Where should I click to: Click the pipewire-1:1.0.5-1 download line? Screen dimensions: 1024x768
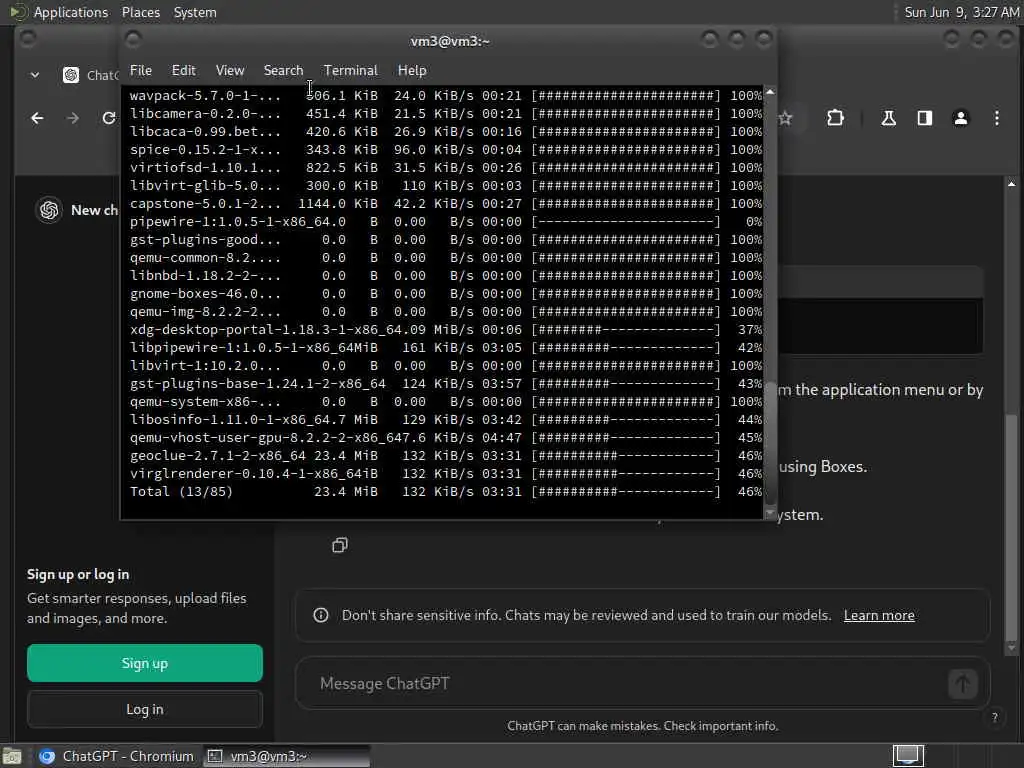pos(445,221)
